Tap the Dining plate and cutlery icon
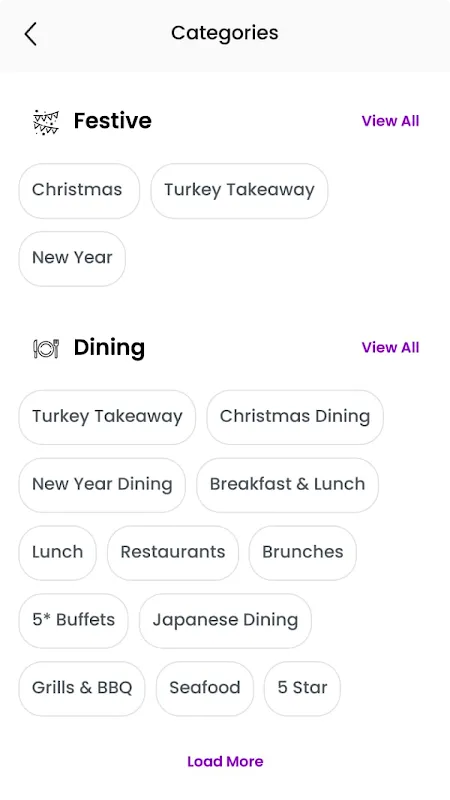The image size is (450, 800). (46, 348)
